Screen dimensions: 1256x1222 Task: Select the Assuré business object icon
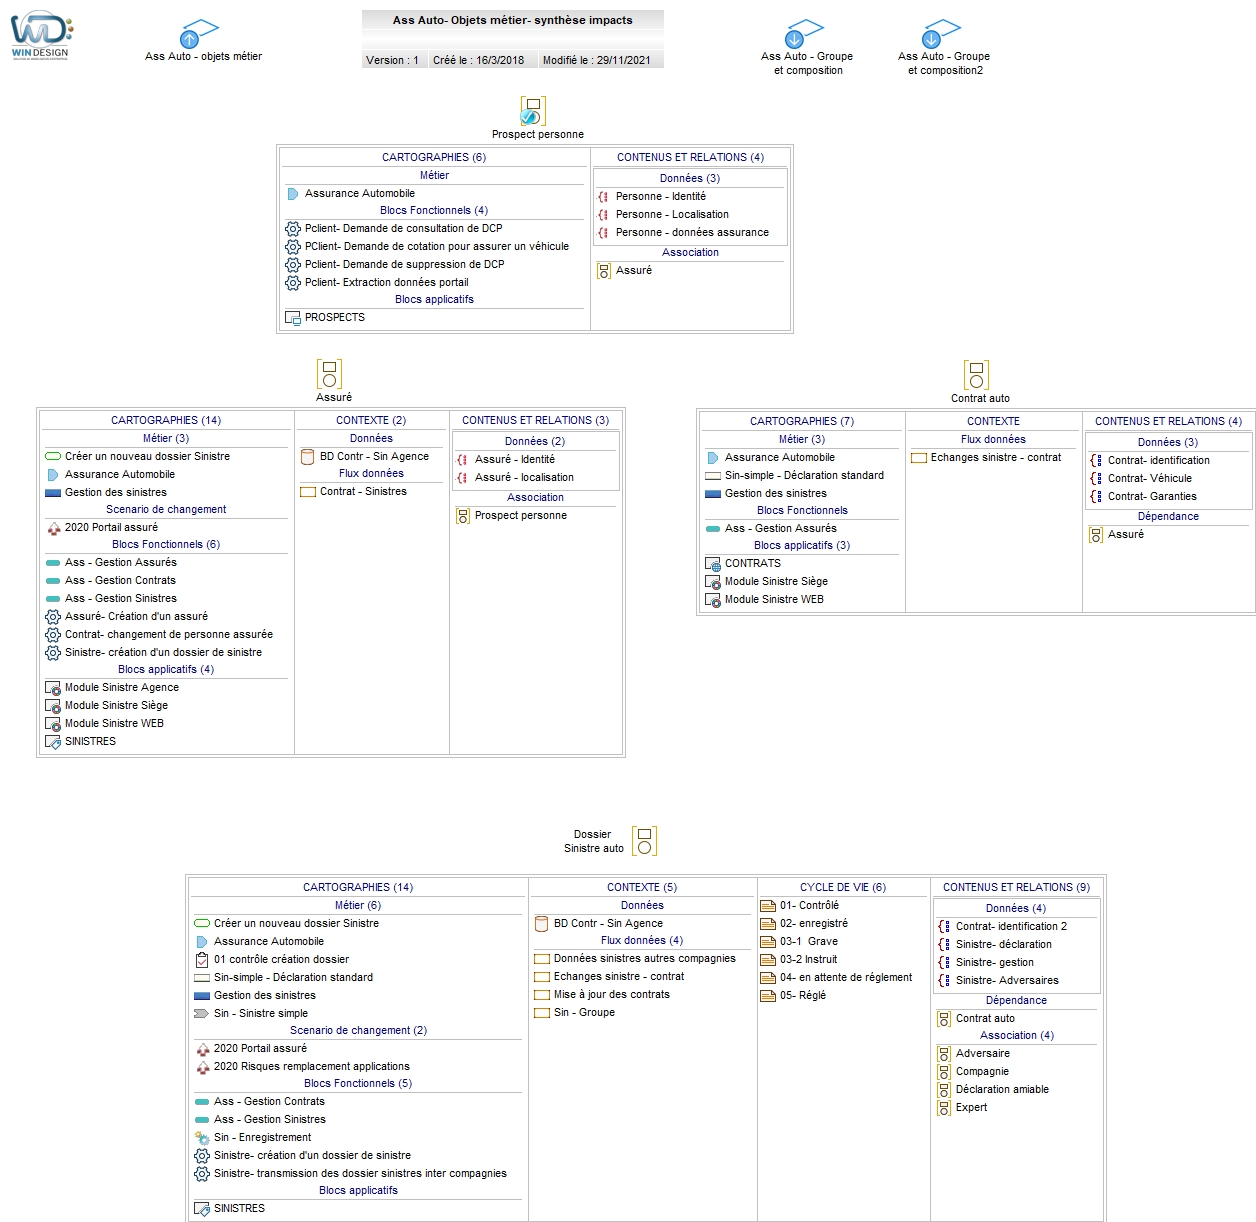(329, 374)
